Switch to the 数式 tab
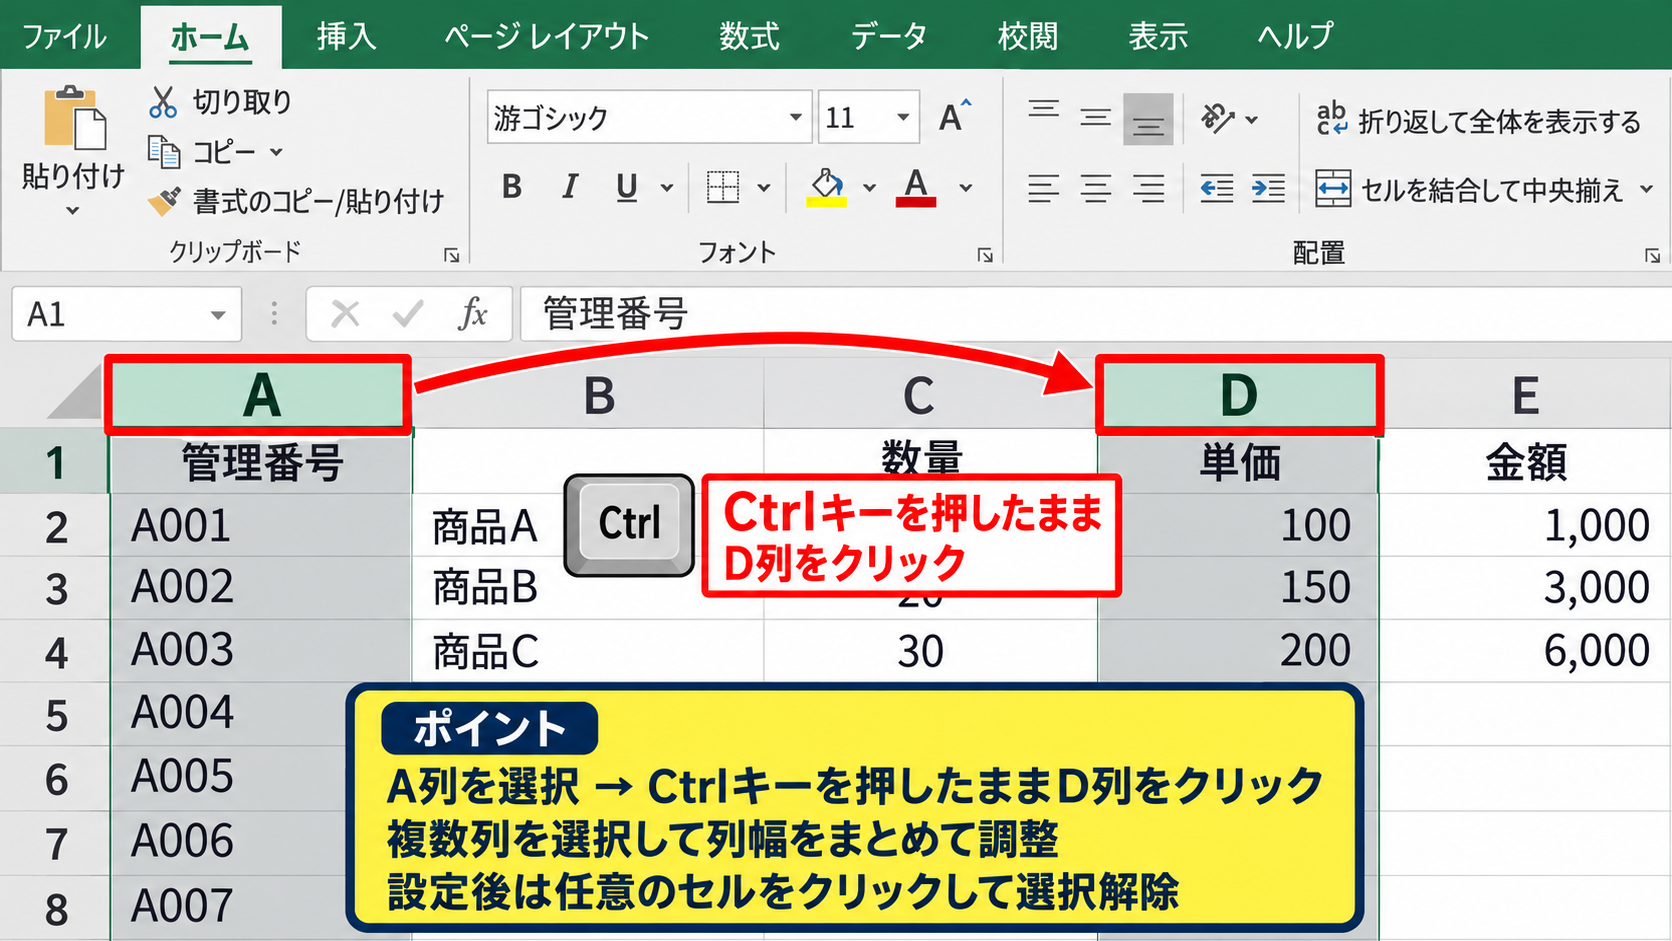 coord(749,36)
